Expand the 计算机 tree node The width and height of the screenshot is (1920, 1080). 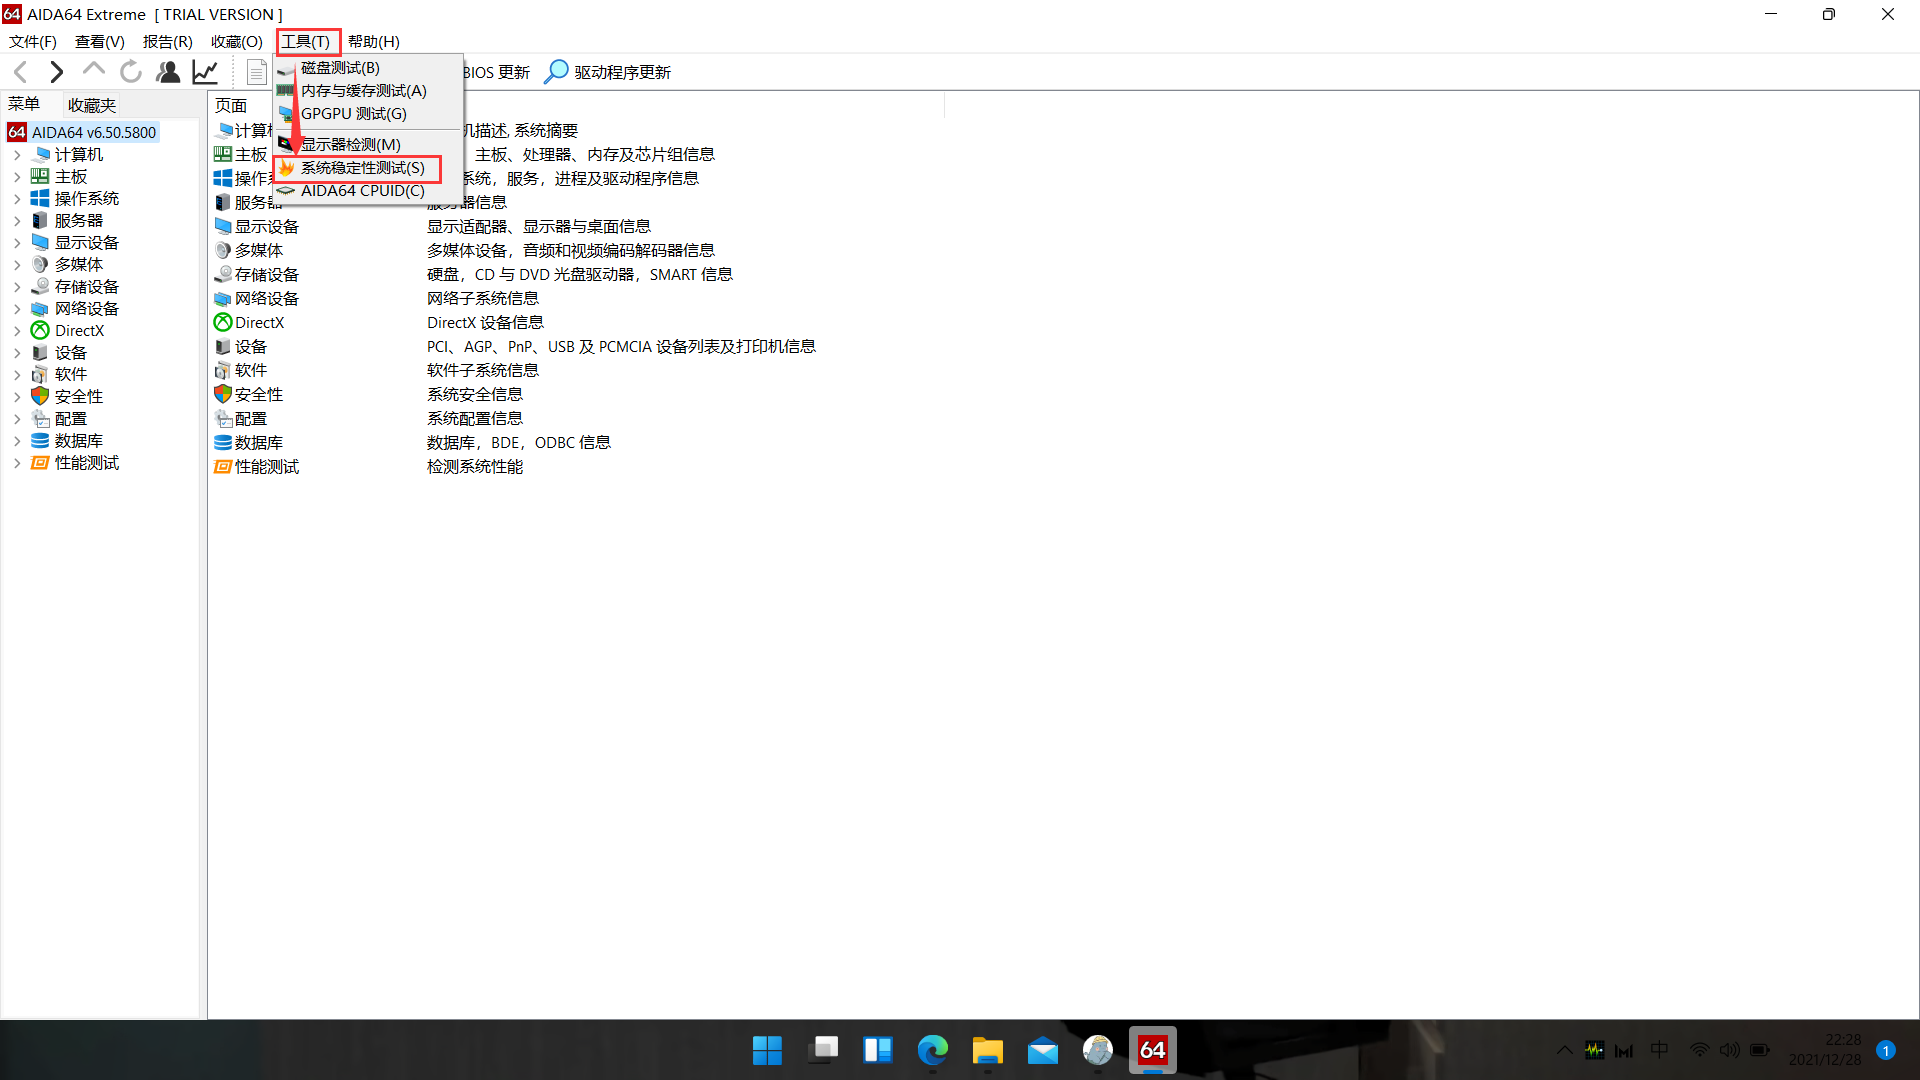(x=17, y=154)
